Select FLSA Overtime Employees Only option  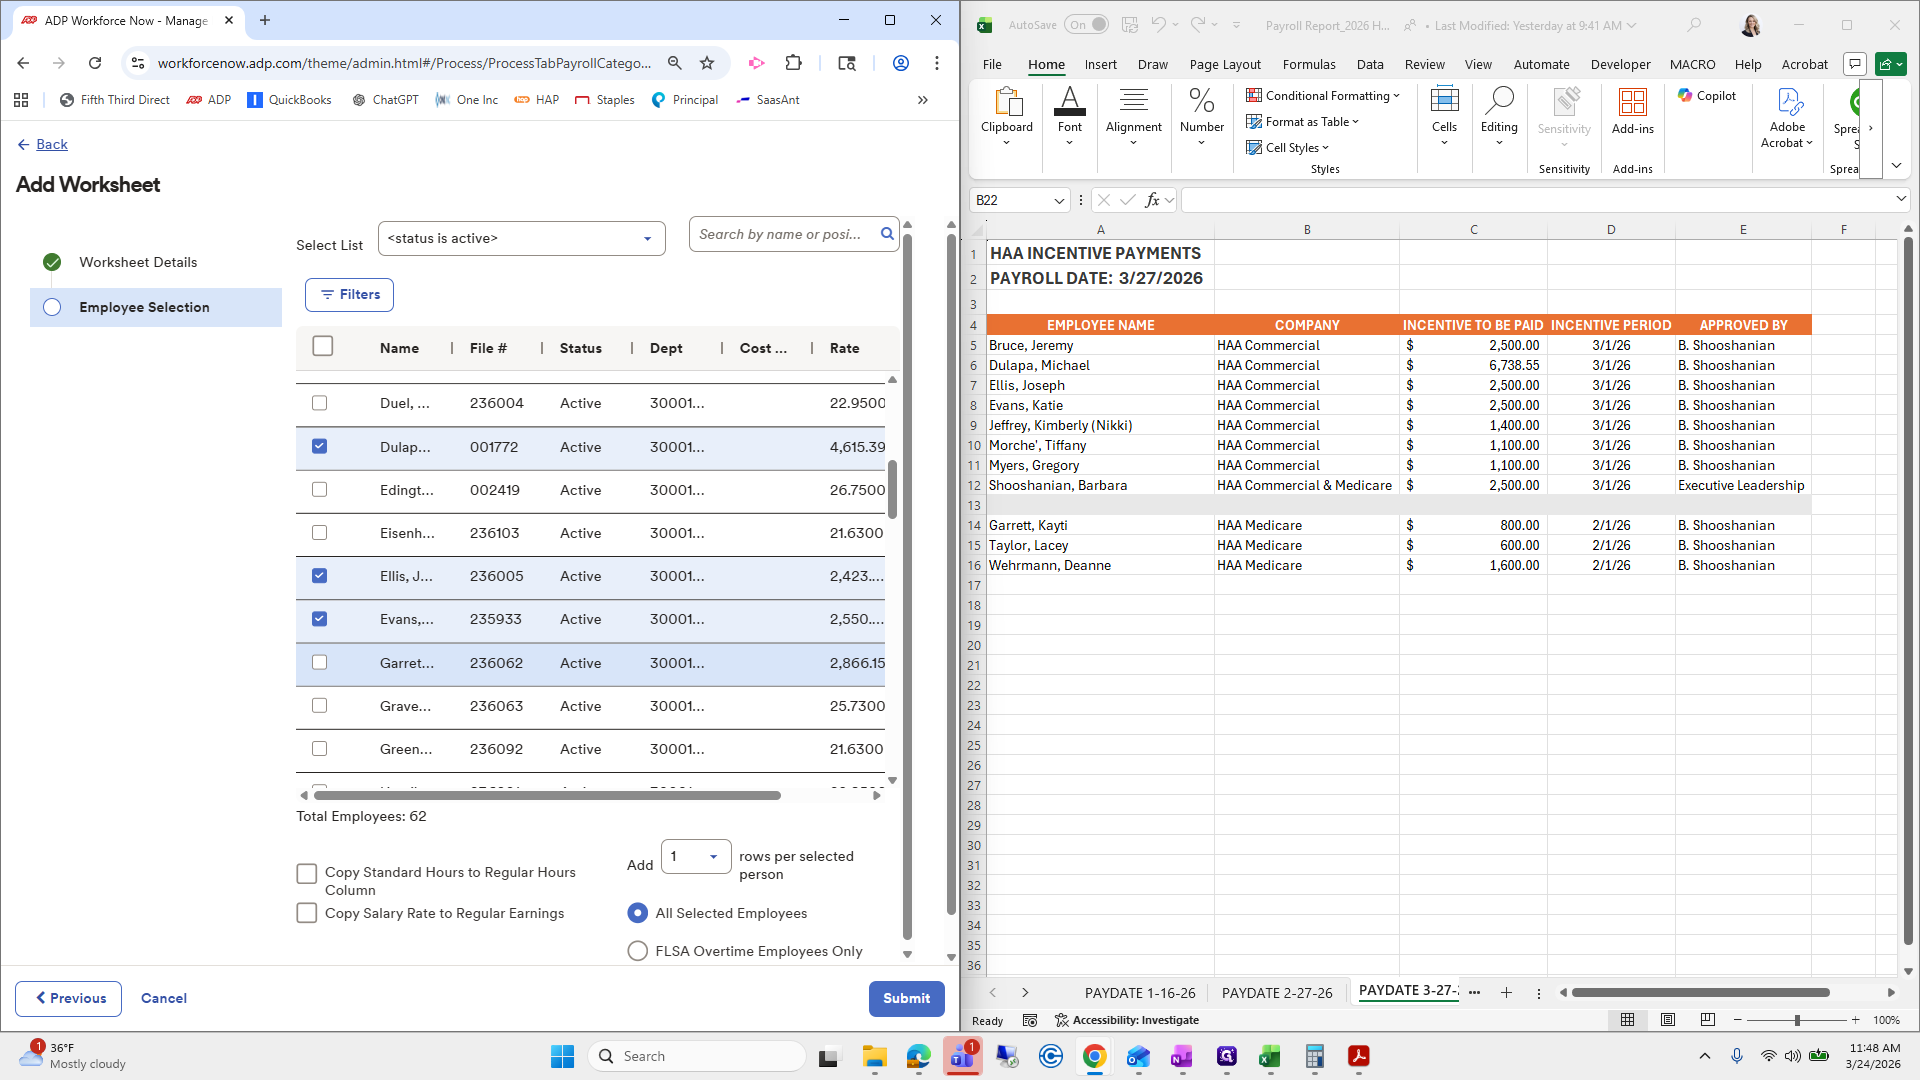[x=637, y=951]
